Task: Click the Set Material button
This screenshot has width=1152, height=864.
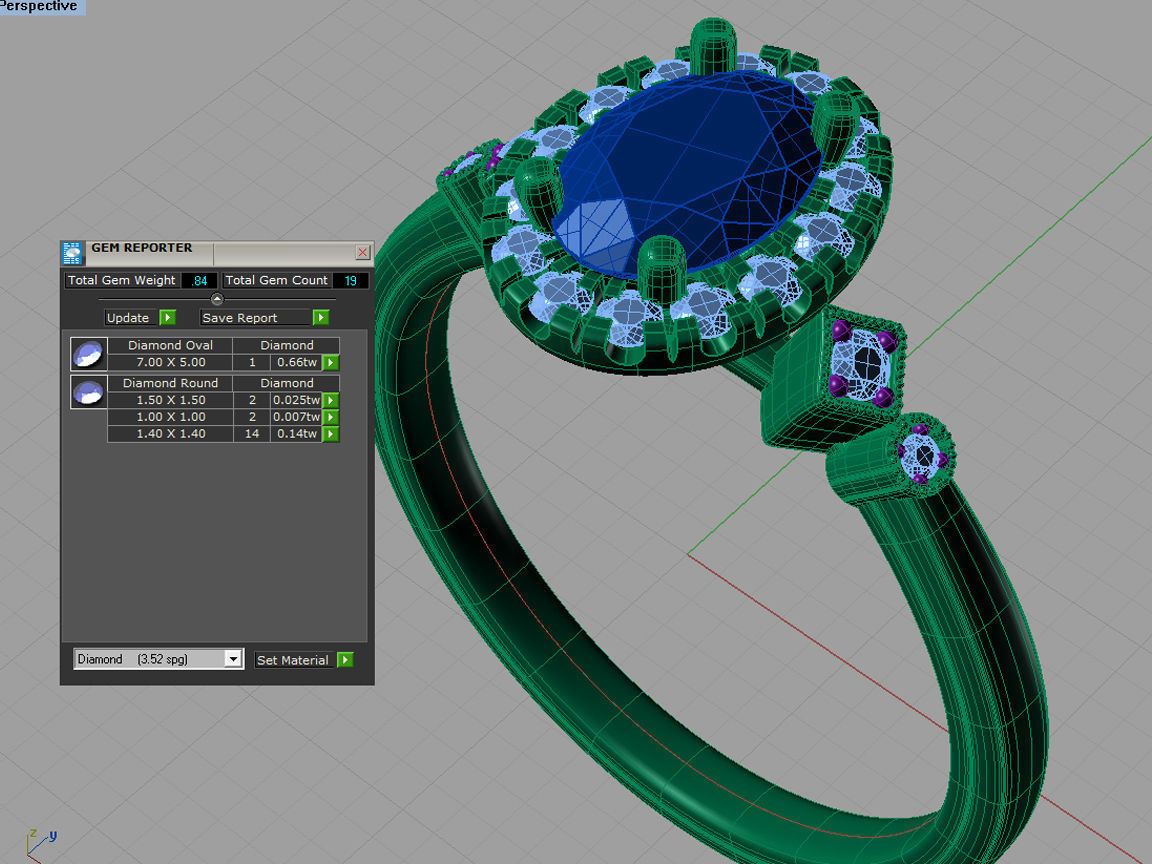Action: 292,660
